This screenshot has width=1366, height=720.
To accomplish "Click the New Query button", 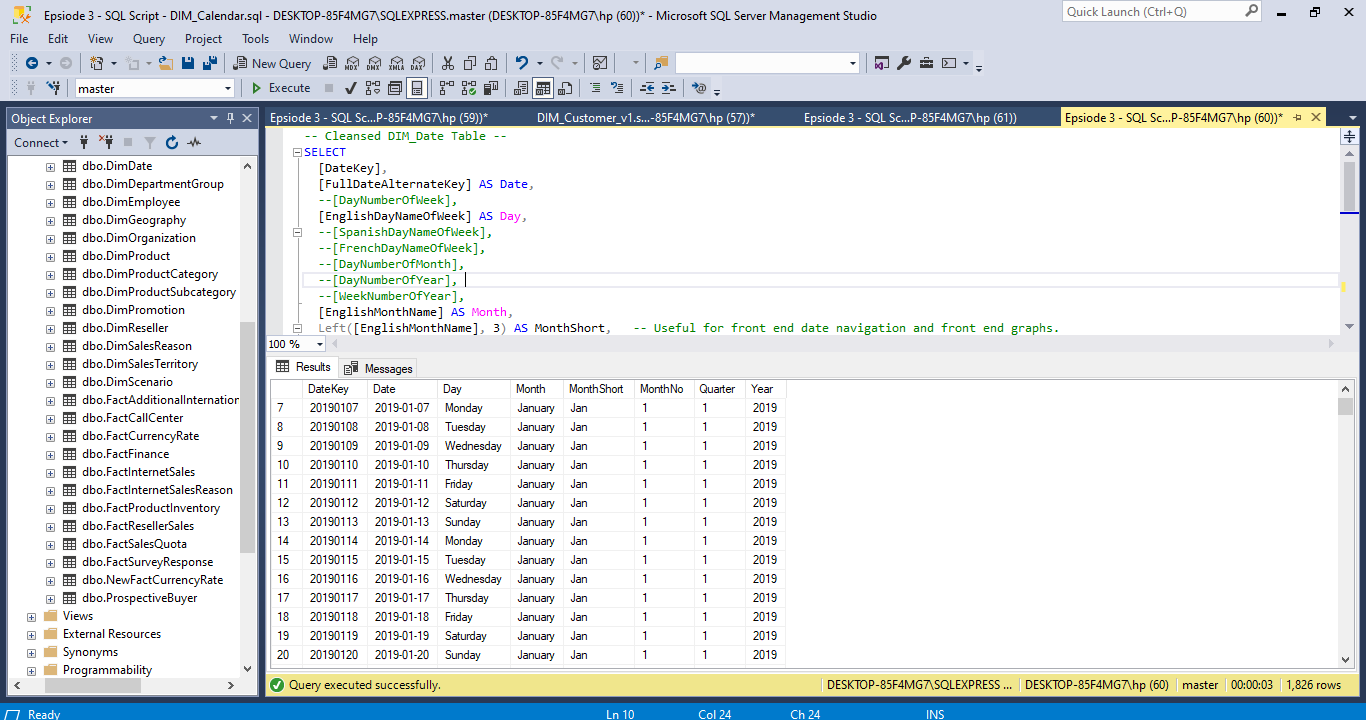I will [x=273, y=63].
